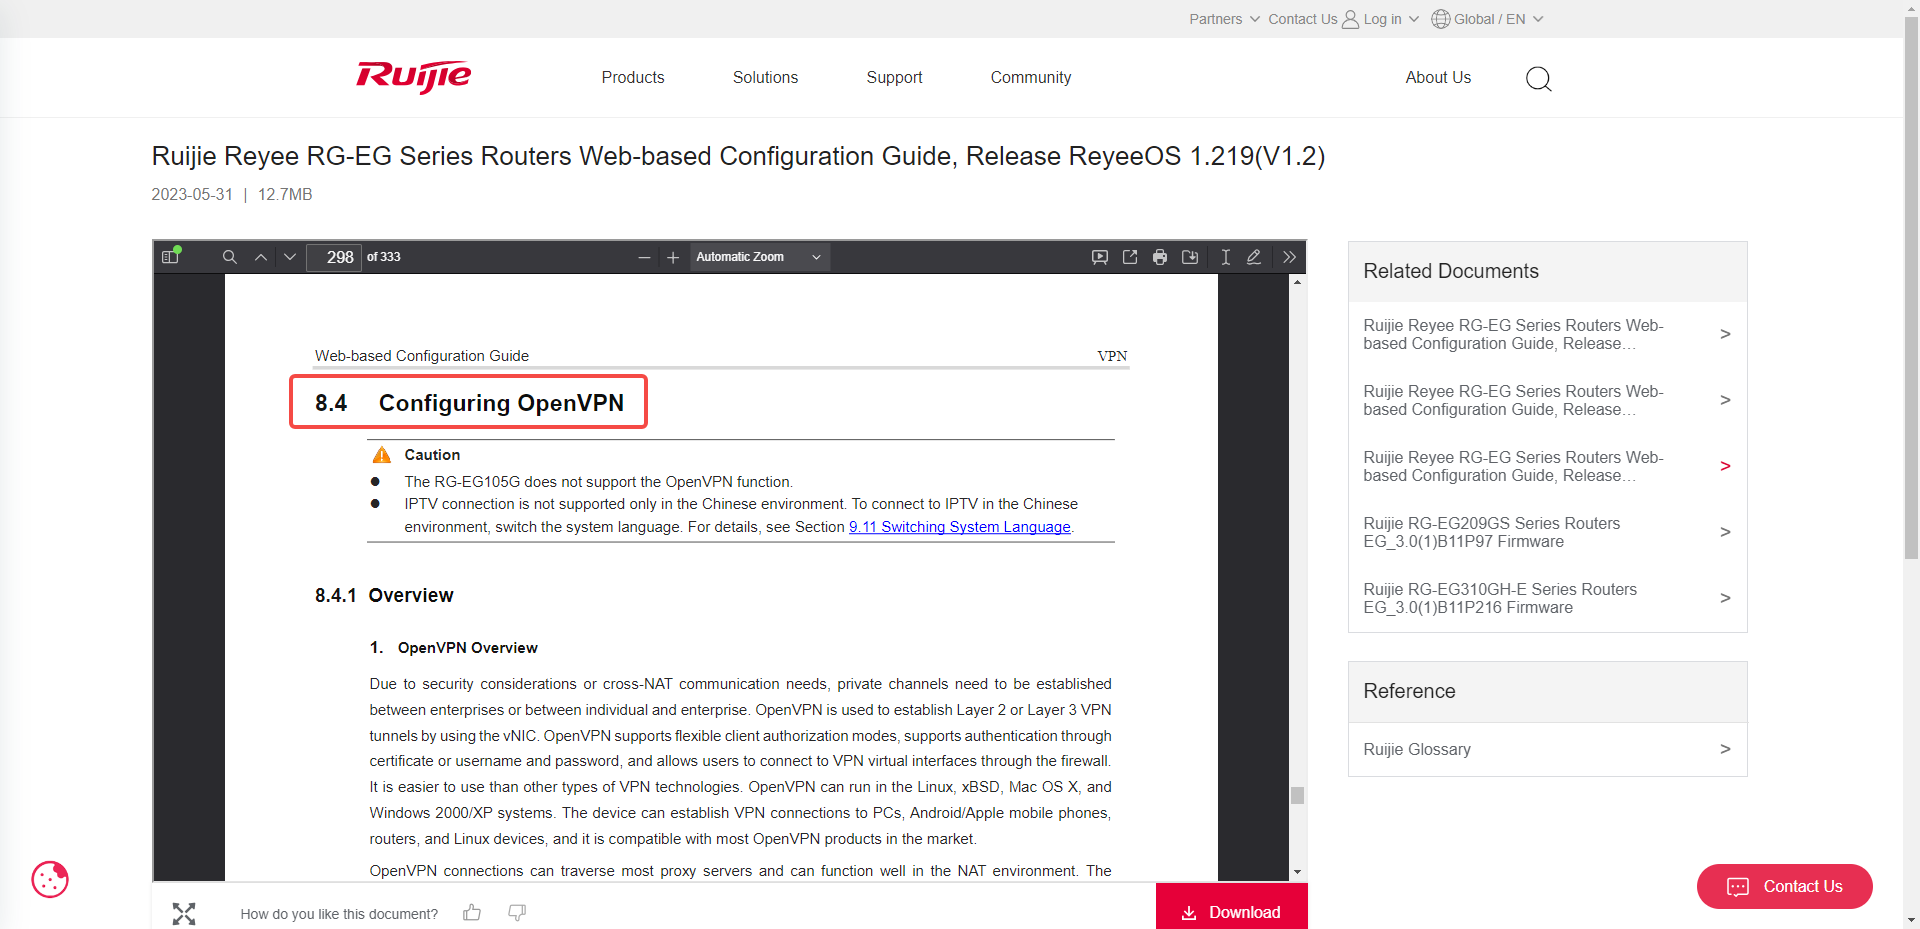Click the Contact Us top link

[x=1302, y=19]
